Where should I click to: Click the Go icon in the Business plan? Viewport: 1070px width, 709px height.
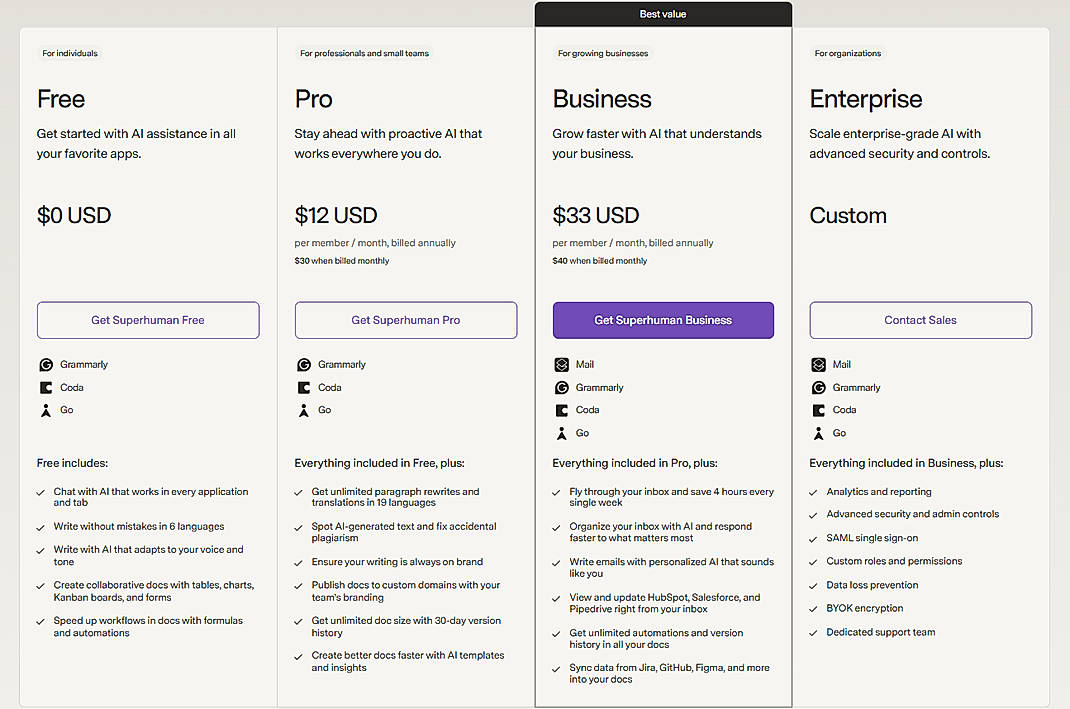click(562, 433)
